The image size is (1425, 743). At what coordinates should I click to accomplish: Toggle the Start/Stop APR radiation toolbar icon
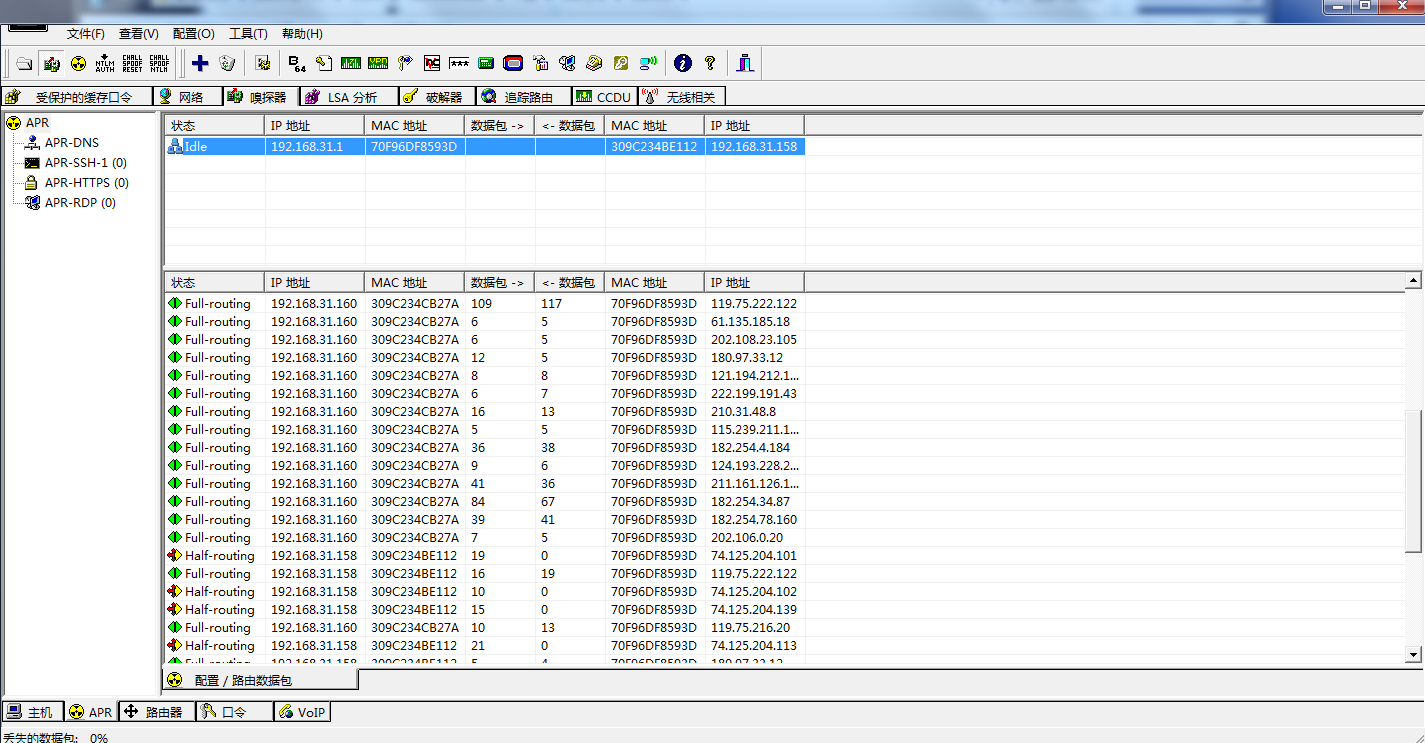coord(78,64)
